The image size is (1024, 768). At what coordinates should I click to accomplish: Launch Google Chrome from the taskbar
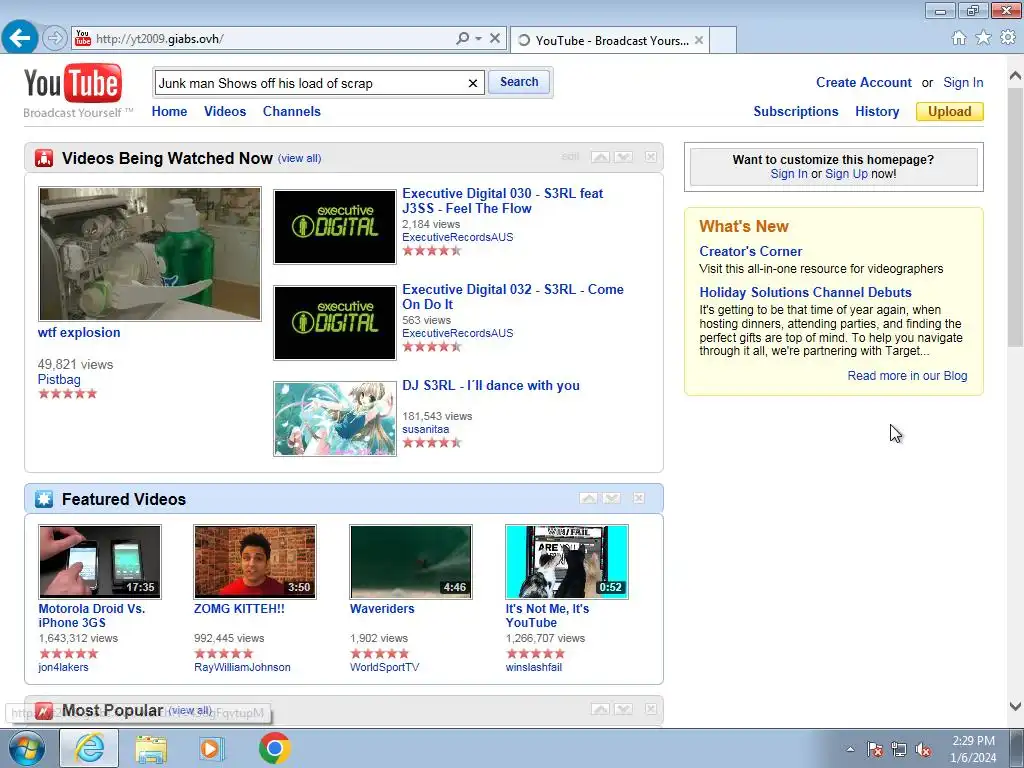(x=274, y=748)
